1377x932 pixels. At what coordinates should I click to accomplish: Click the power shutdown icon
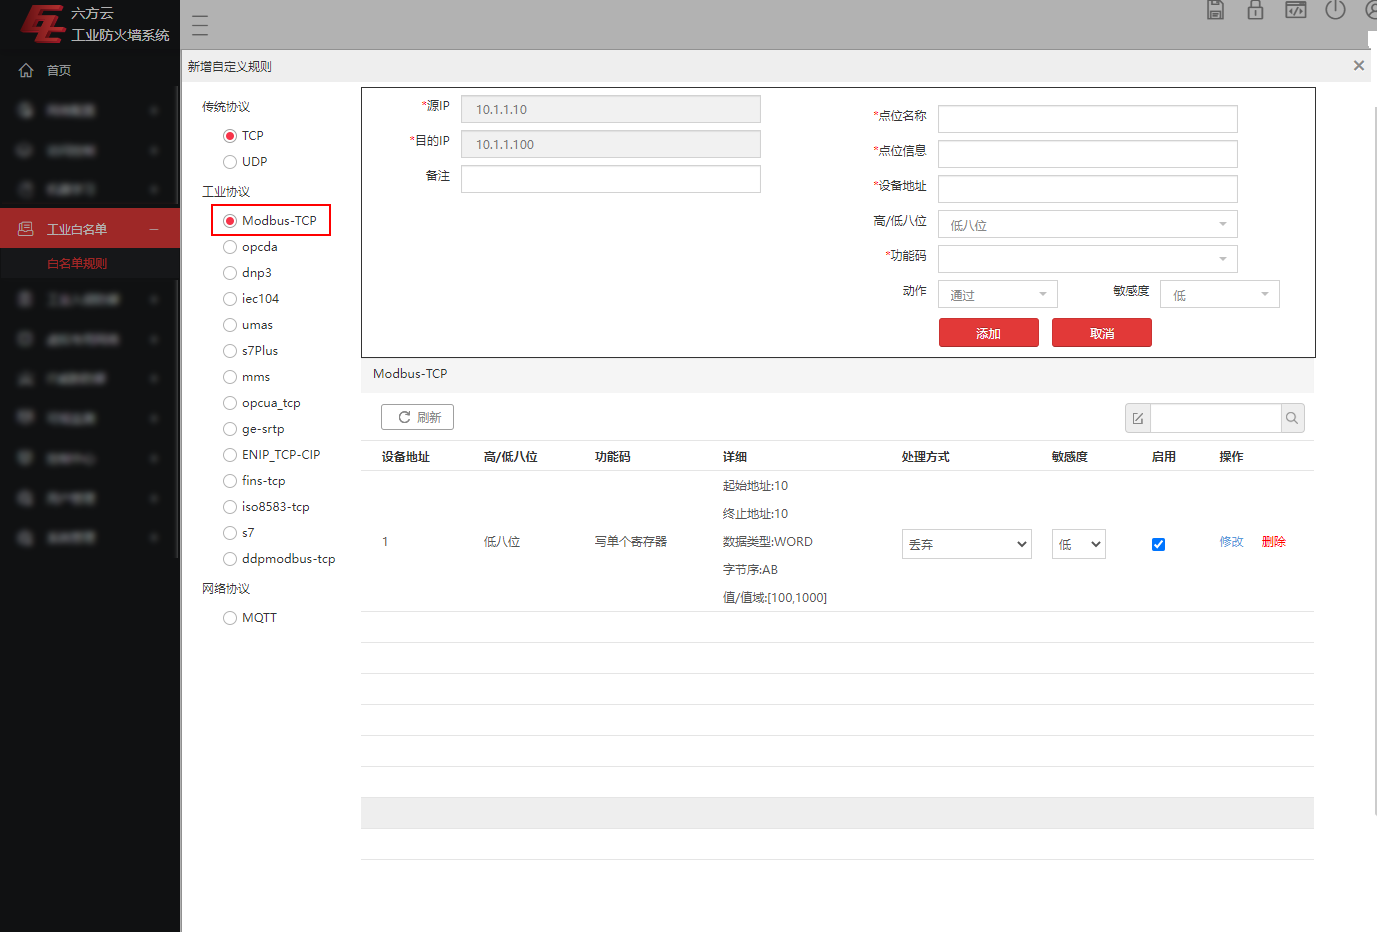[x=1335, y=10]
